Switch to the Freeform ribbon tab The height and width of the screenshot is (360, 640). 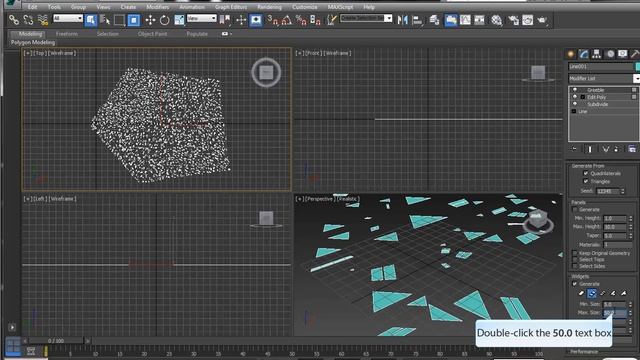67,34
